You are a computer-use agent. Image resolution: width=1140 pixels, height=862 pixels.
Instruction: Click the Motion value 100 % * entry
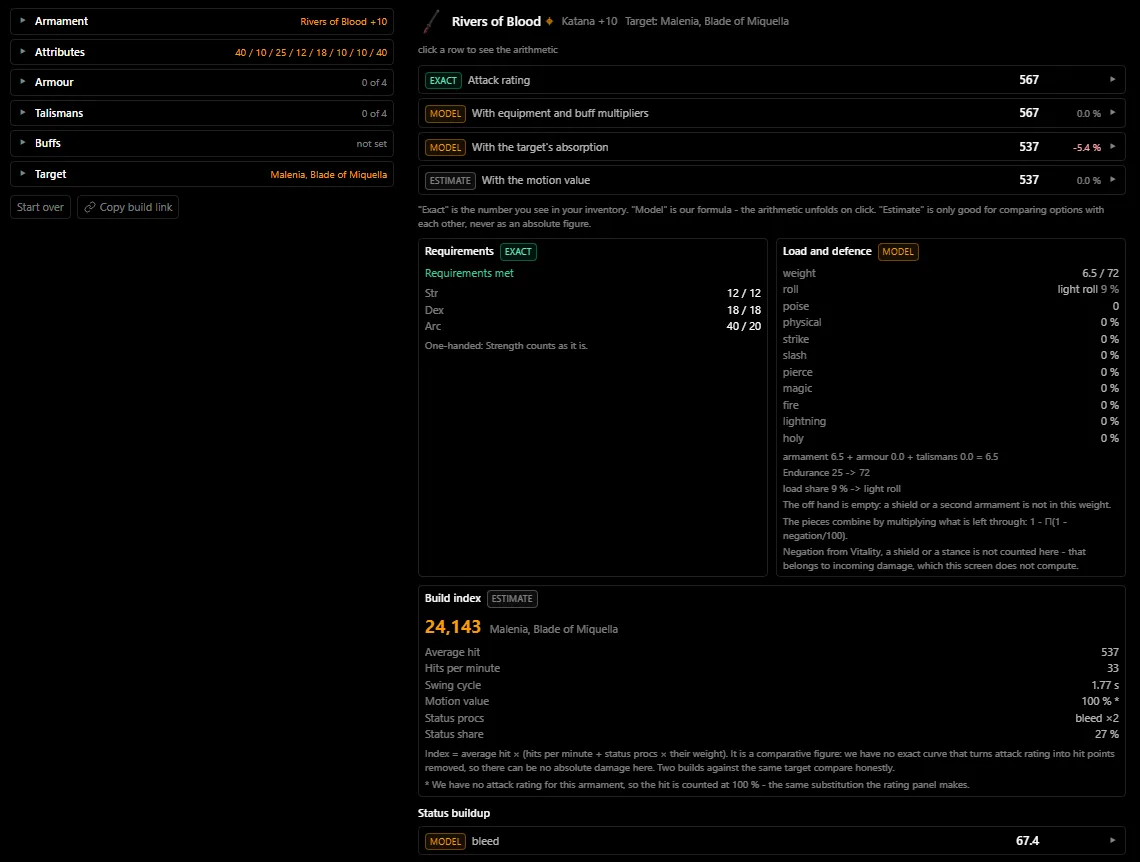click(1100, 701)
